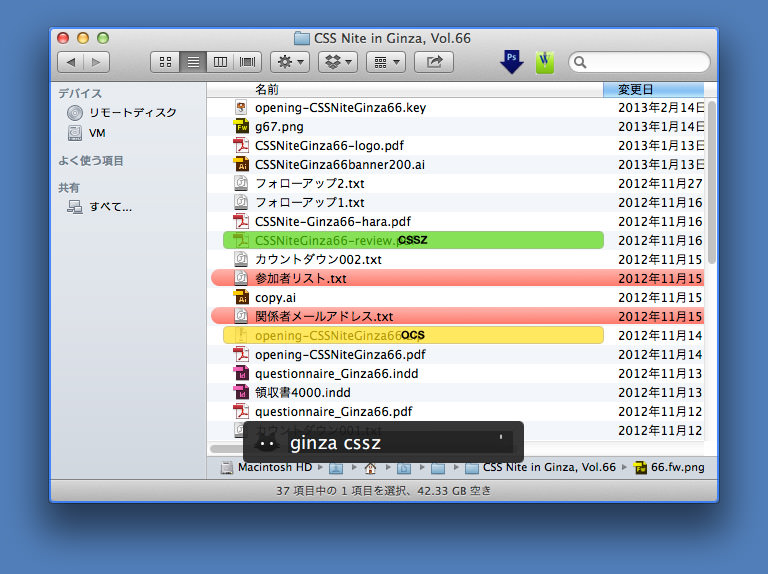The image size is (768, 574).
Task: Click the vertical scrollbar of file list
Action: (711, 183)
